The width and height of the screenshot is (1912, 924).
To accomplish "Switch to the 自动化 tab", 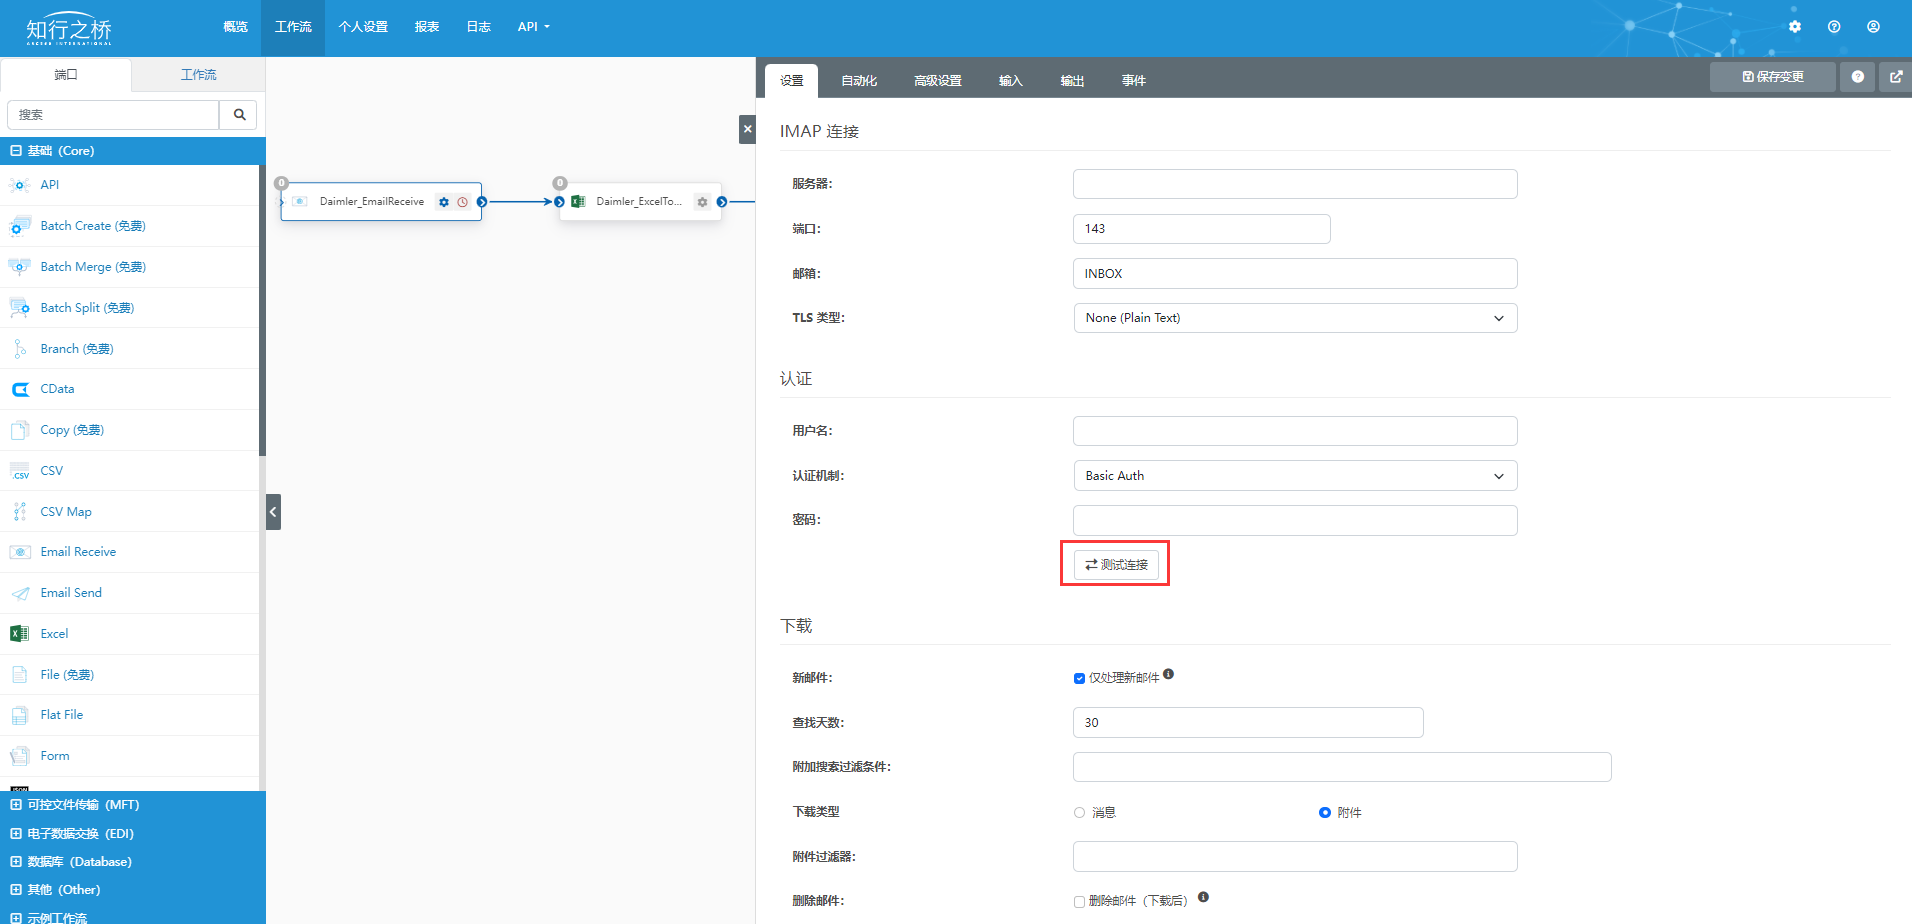I will pyautogui.click(x=858, y=80).
